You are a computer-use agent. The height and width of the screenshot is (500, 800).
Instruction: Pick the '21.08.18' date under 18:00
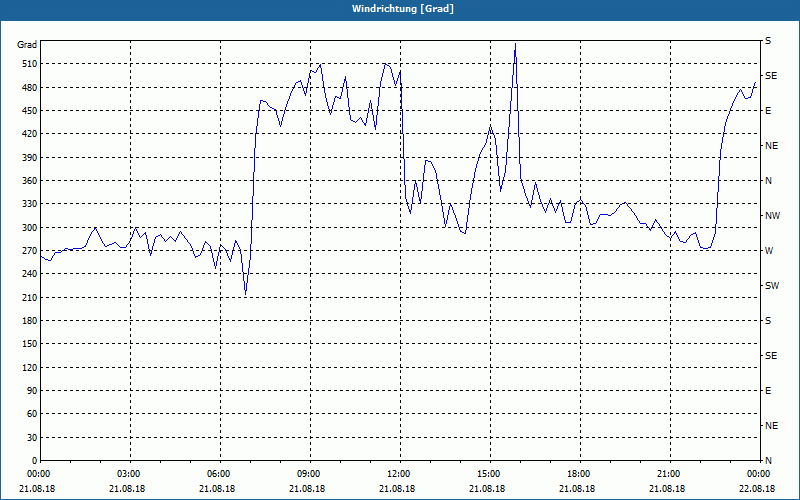click(x=577, y=489)
